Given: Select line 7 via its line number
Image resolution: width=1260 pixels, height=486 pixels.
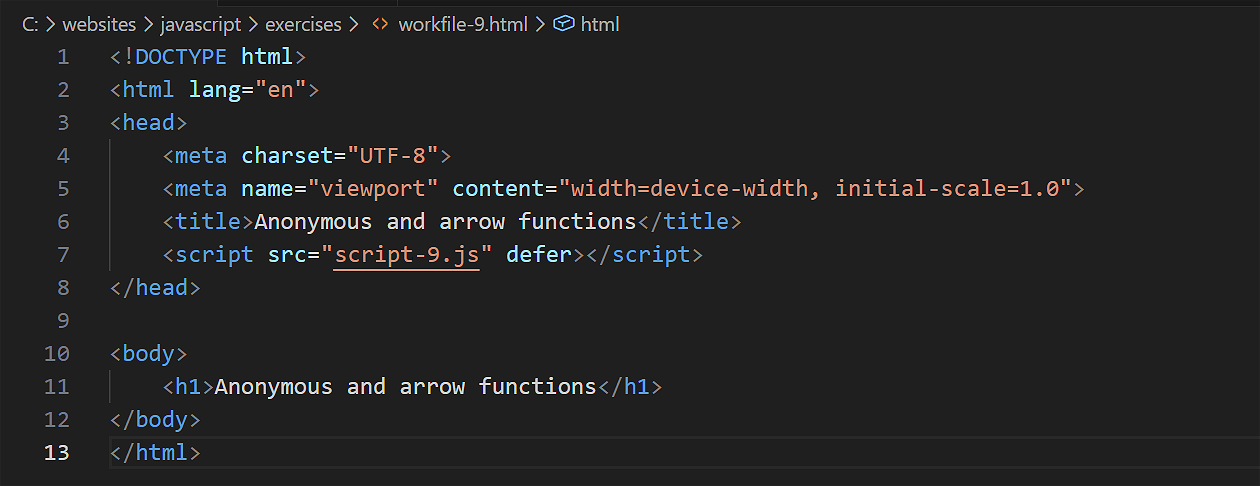Looking at the screenshot, I should [63, 255].
